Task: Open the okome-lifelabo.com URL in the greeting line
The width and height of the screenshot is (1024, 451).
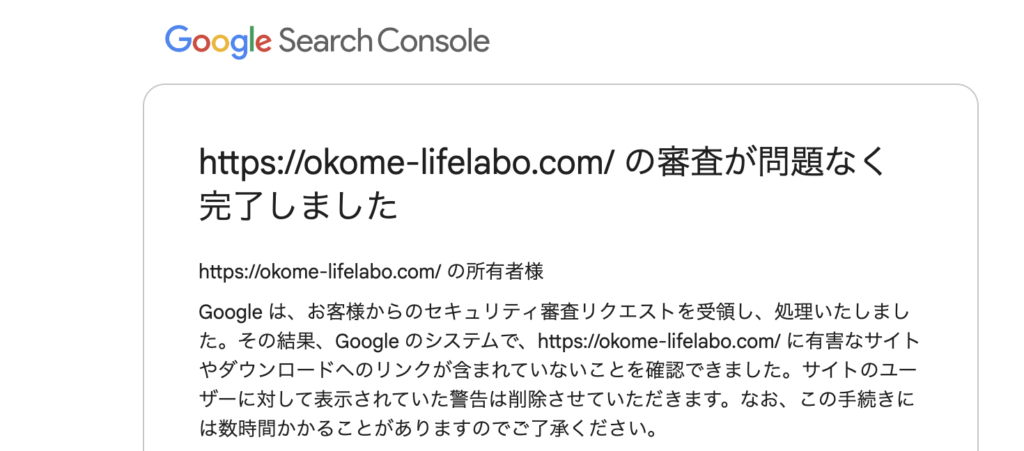Action: point(321,272)
